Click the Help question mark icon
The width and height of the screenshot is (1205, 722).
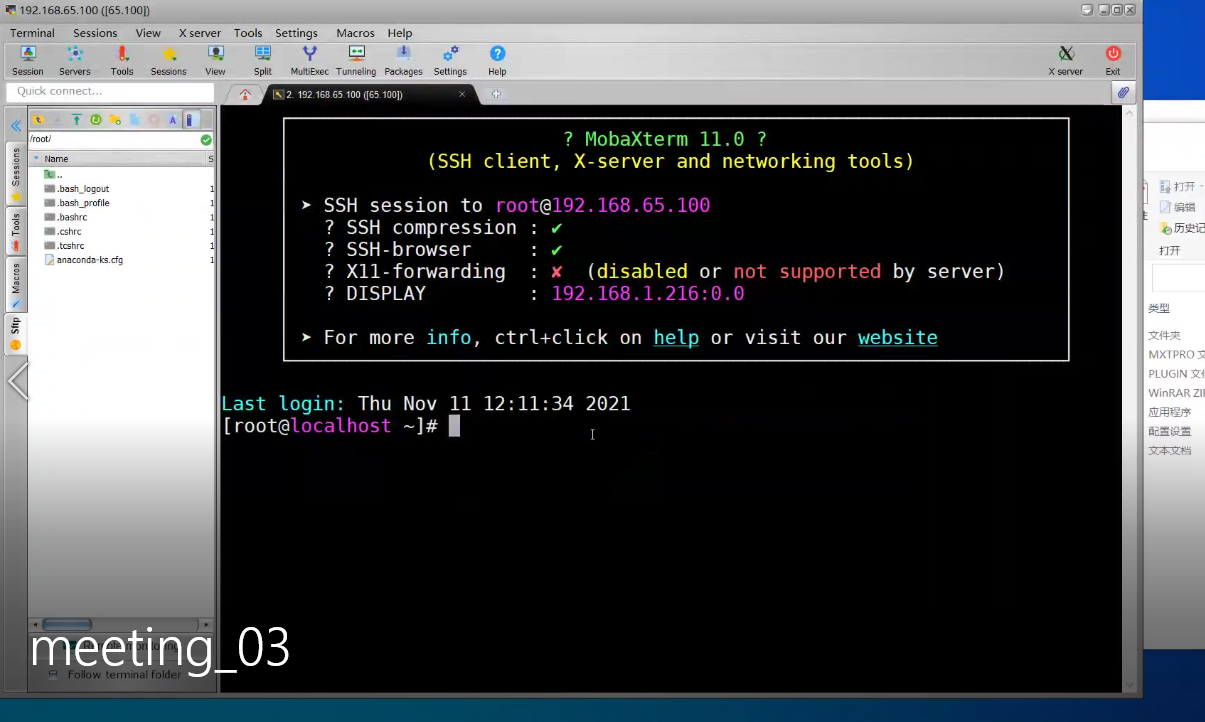pos(497,60)
